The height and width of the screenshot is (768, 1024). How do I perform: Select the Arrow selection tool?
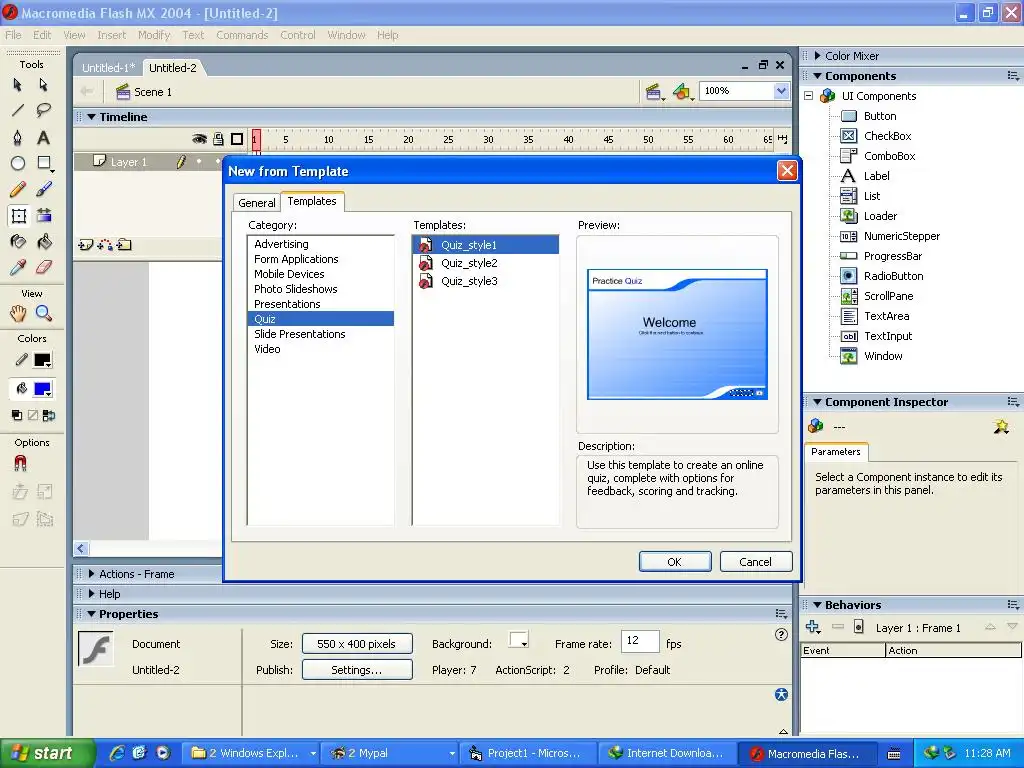18,85
